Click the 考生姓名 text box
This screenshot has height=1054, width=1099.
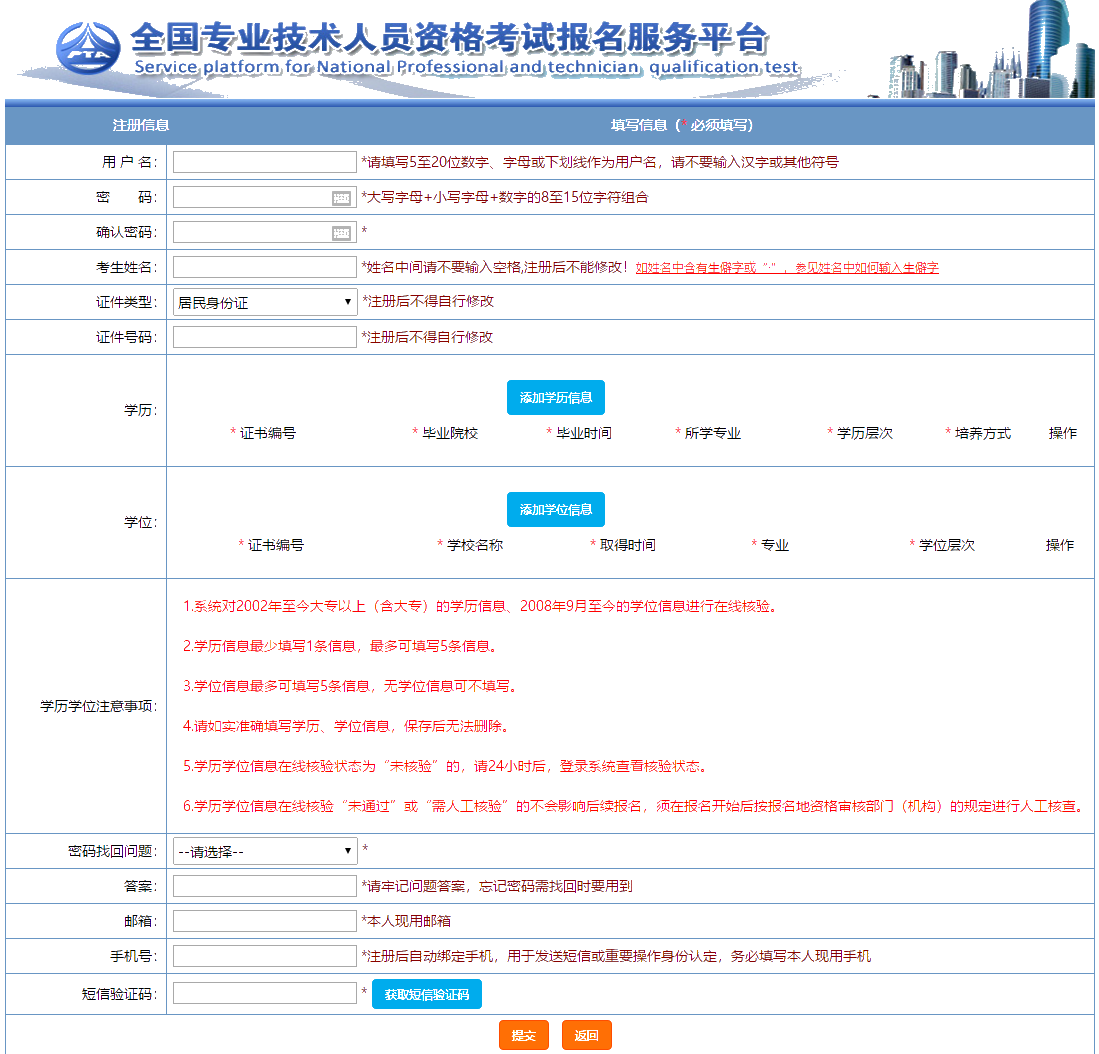[264, 267]
